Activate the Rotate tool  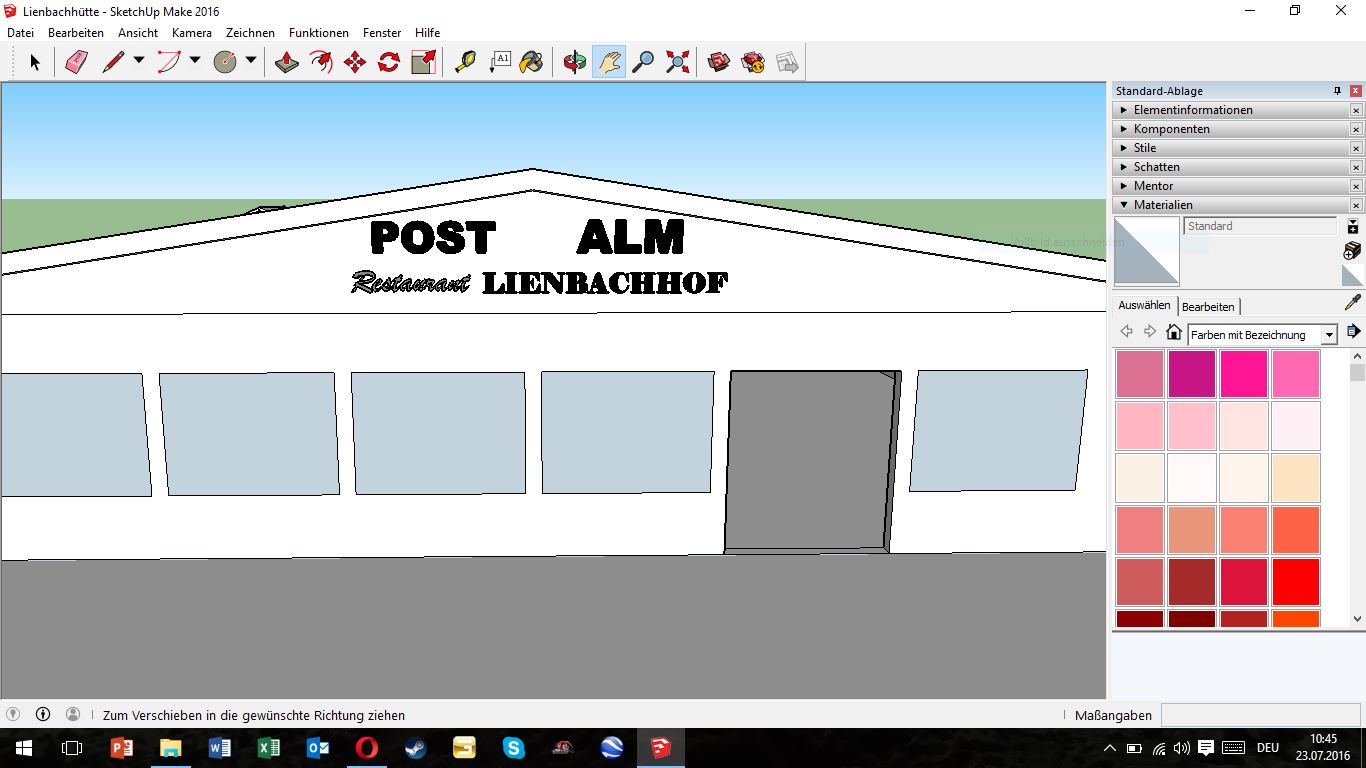(389, 62)
